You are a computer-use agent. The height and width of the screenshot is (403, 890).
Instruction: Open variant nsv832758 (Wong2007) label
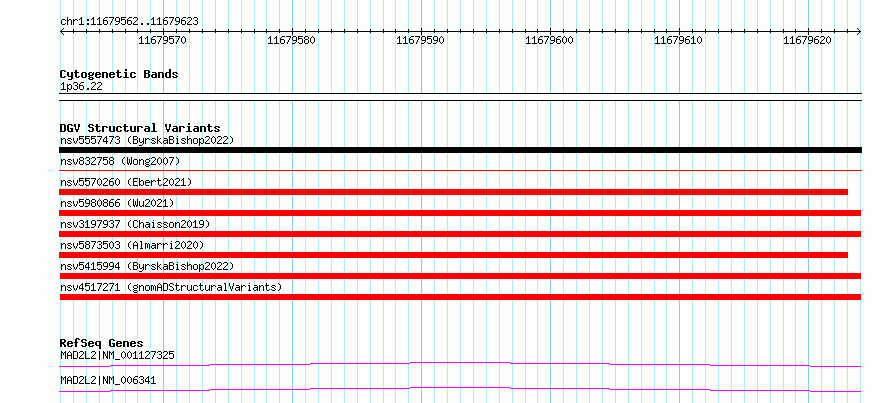point(120,161)
